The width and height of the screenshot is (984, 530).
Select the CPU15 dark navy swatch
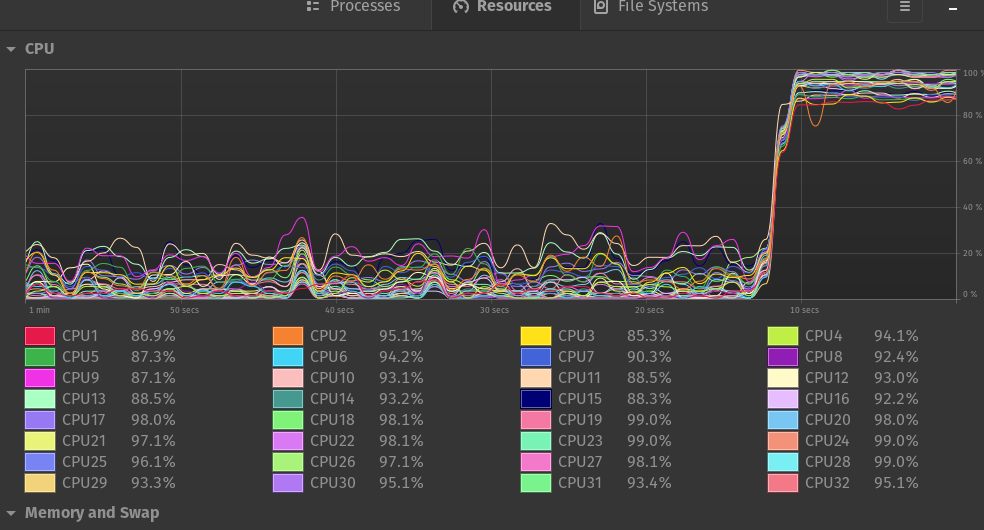click(x=535, y=399)
